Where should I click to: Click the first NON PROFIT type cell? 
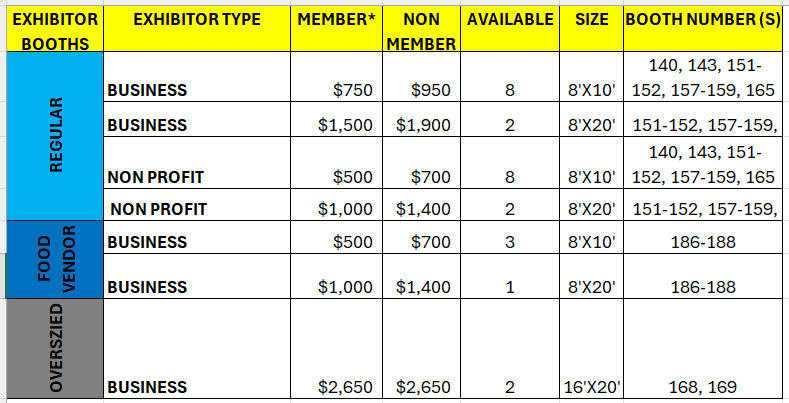click(x=197, y=163)
